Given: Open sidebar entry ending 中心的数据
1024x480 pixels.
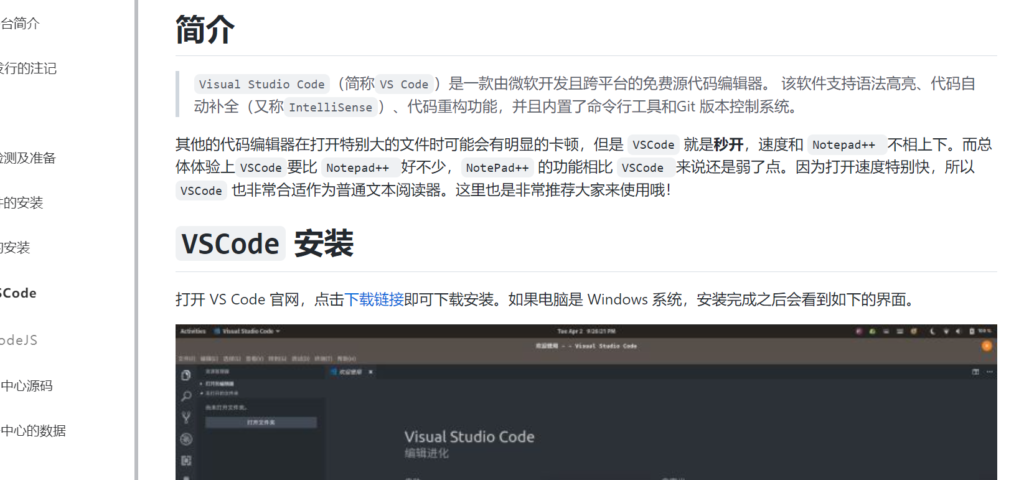Looking at the screenshot, I should (33, 430).
